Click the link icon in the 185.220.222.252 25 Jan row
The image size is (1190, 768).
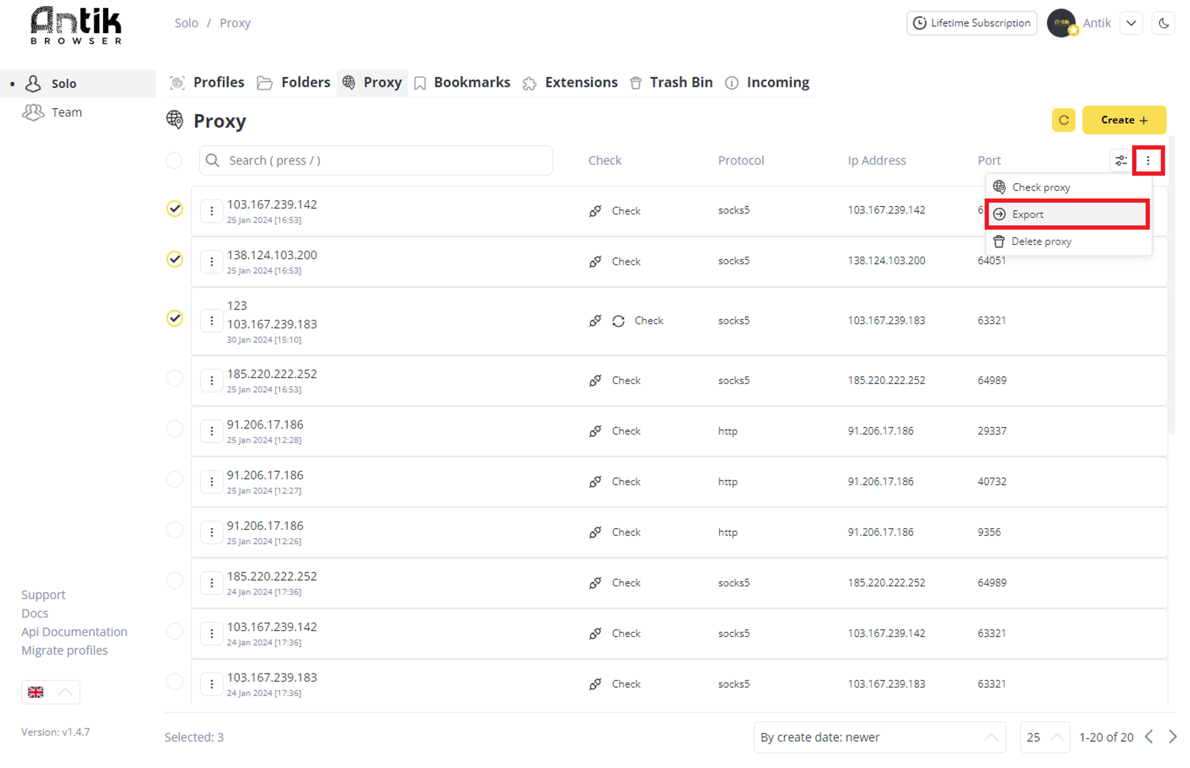(x=595, y=380)
